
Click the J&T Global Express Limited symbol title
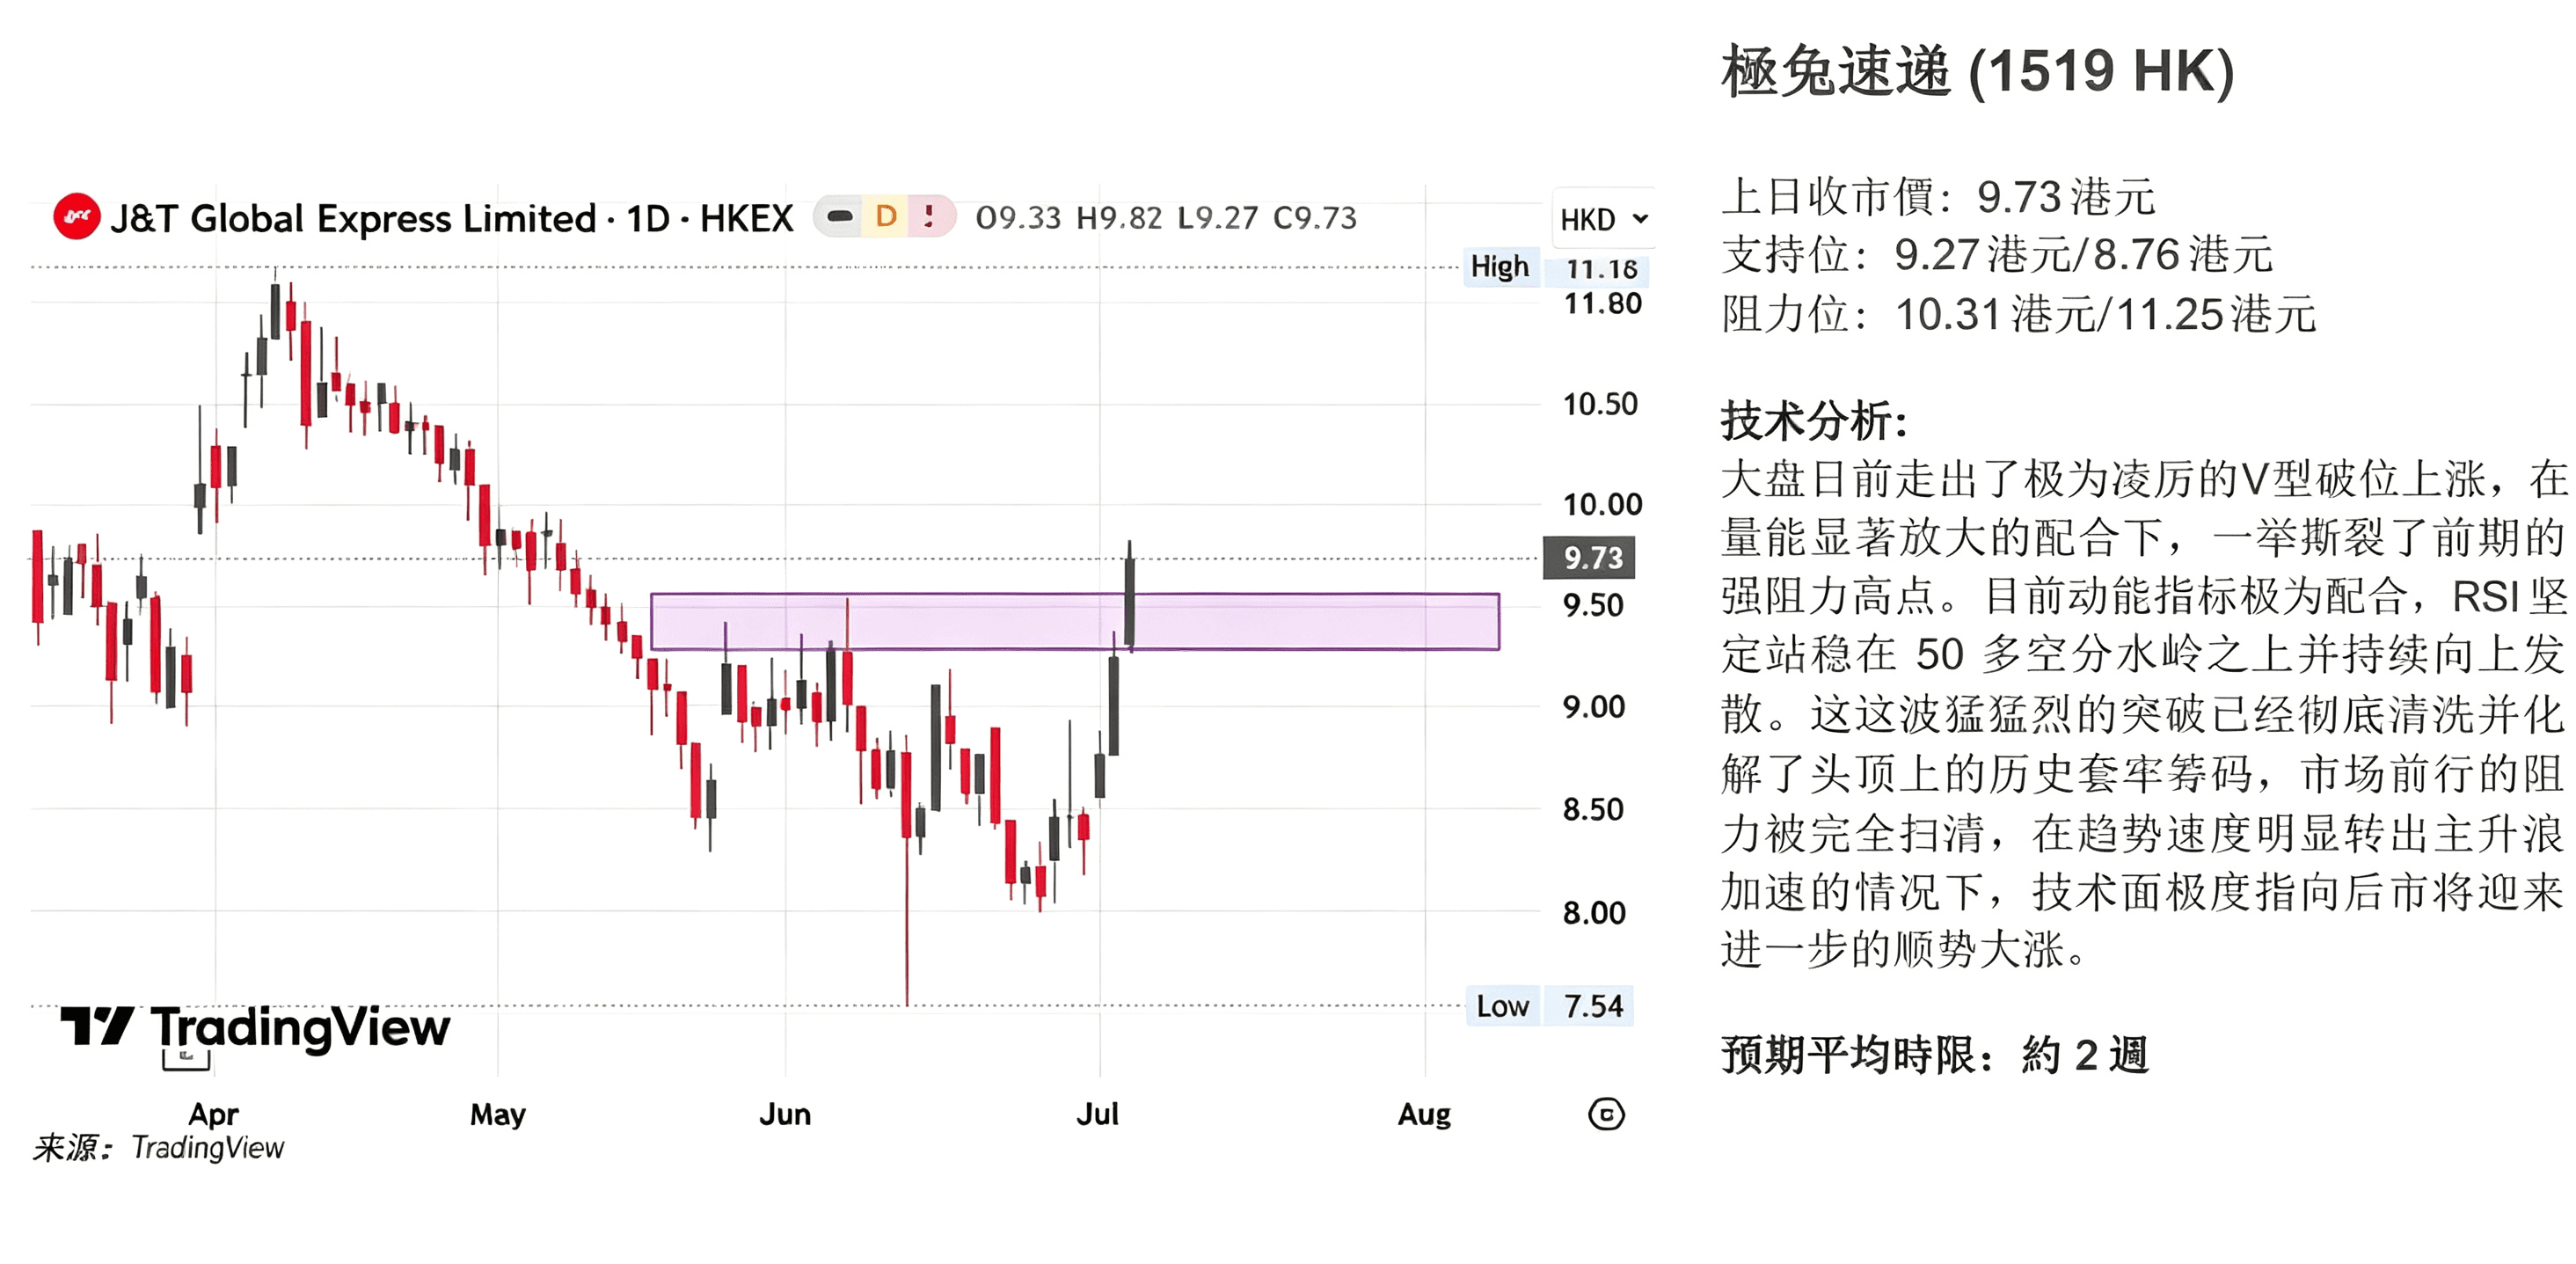pos(451,218)
